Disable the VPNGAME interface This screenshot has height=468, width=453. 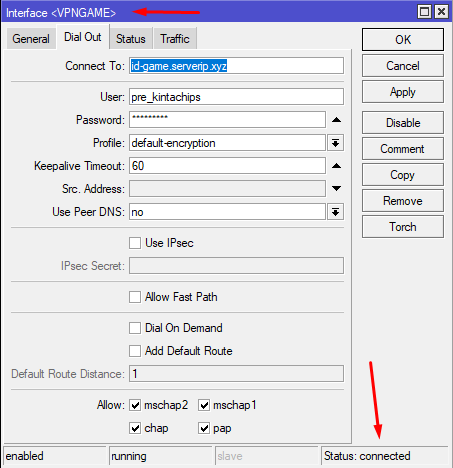(403, 123)
